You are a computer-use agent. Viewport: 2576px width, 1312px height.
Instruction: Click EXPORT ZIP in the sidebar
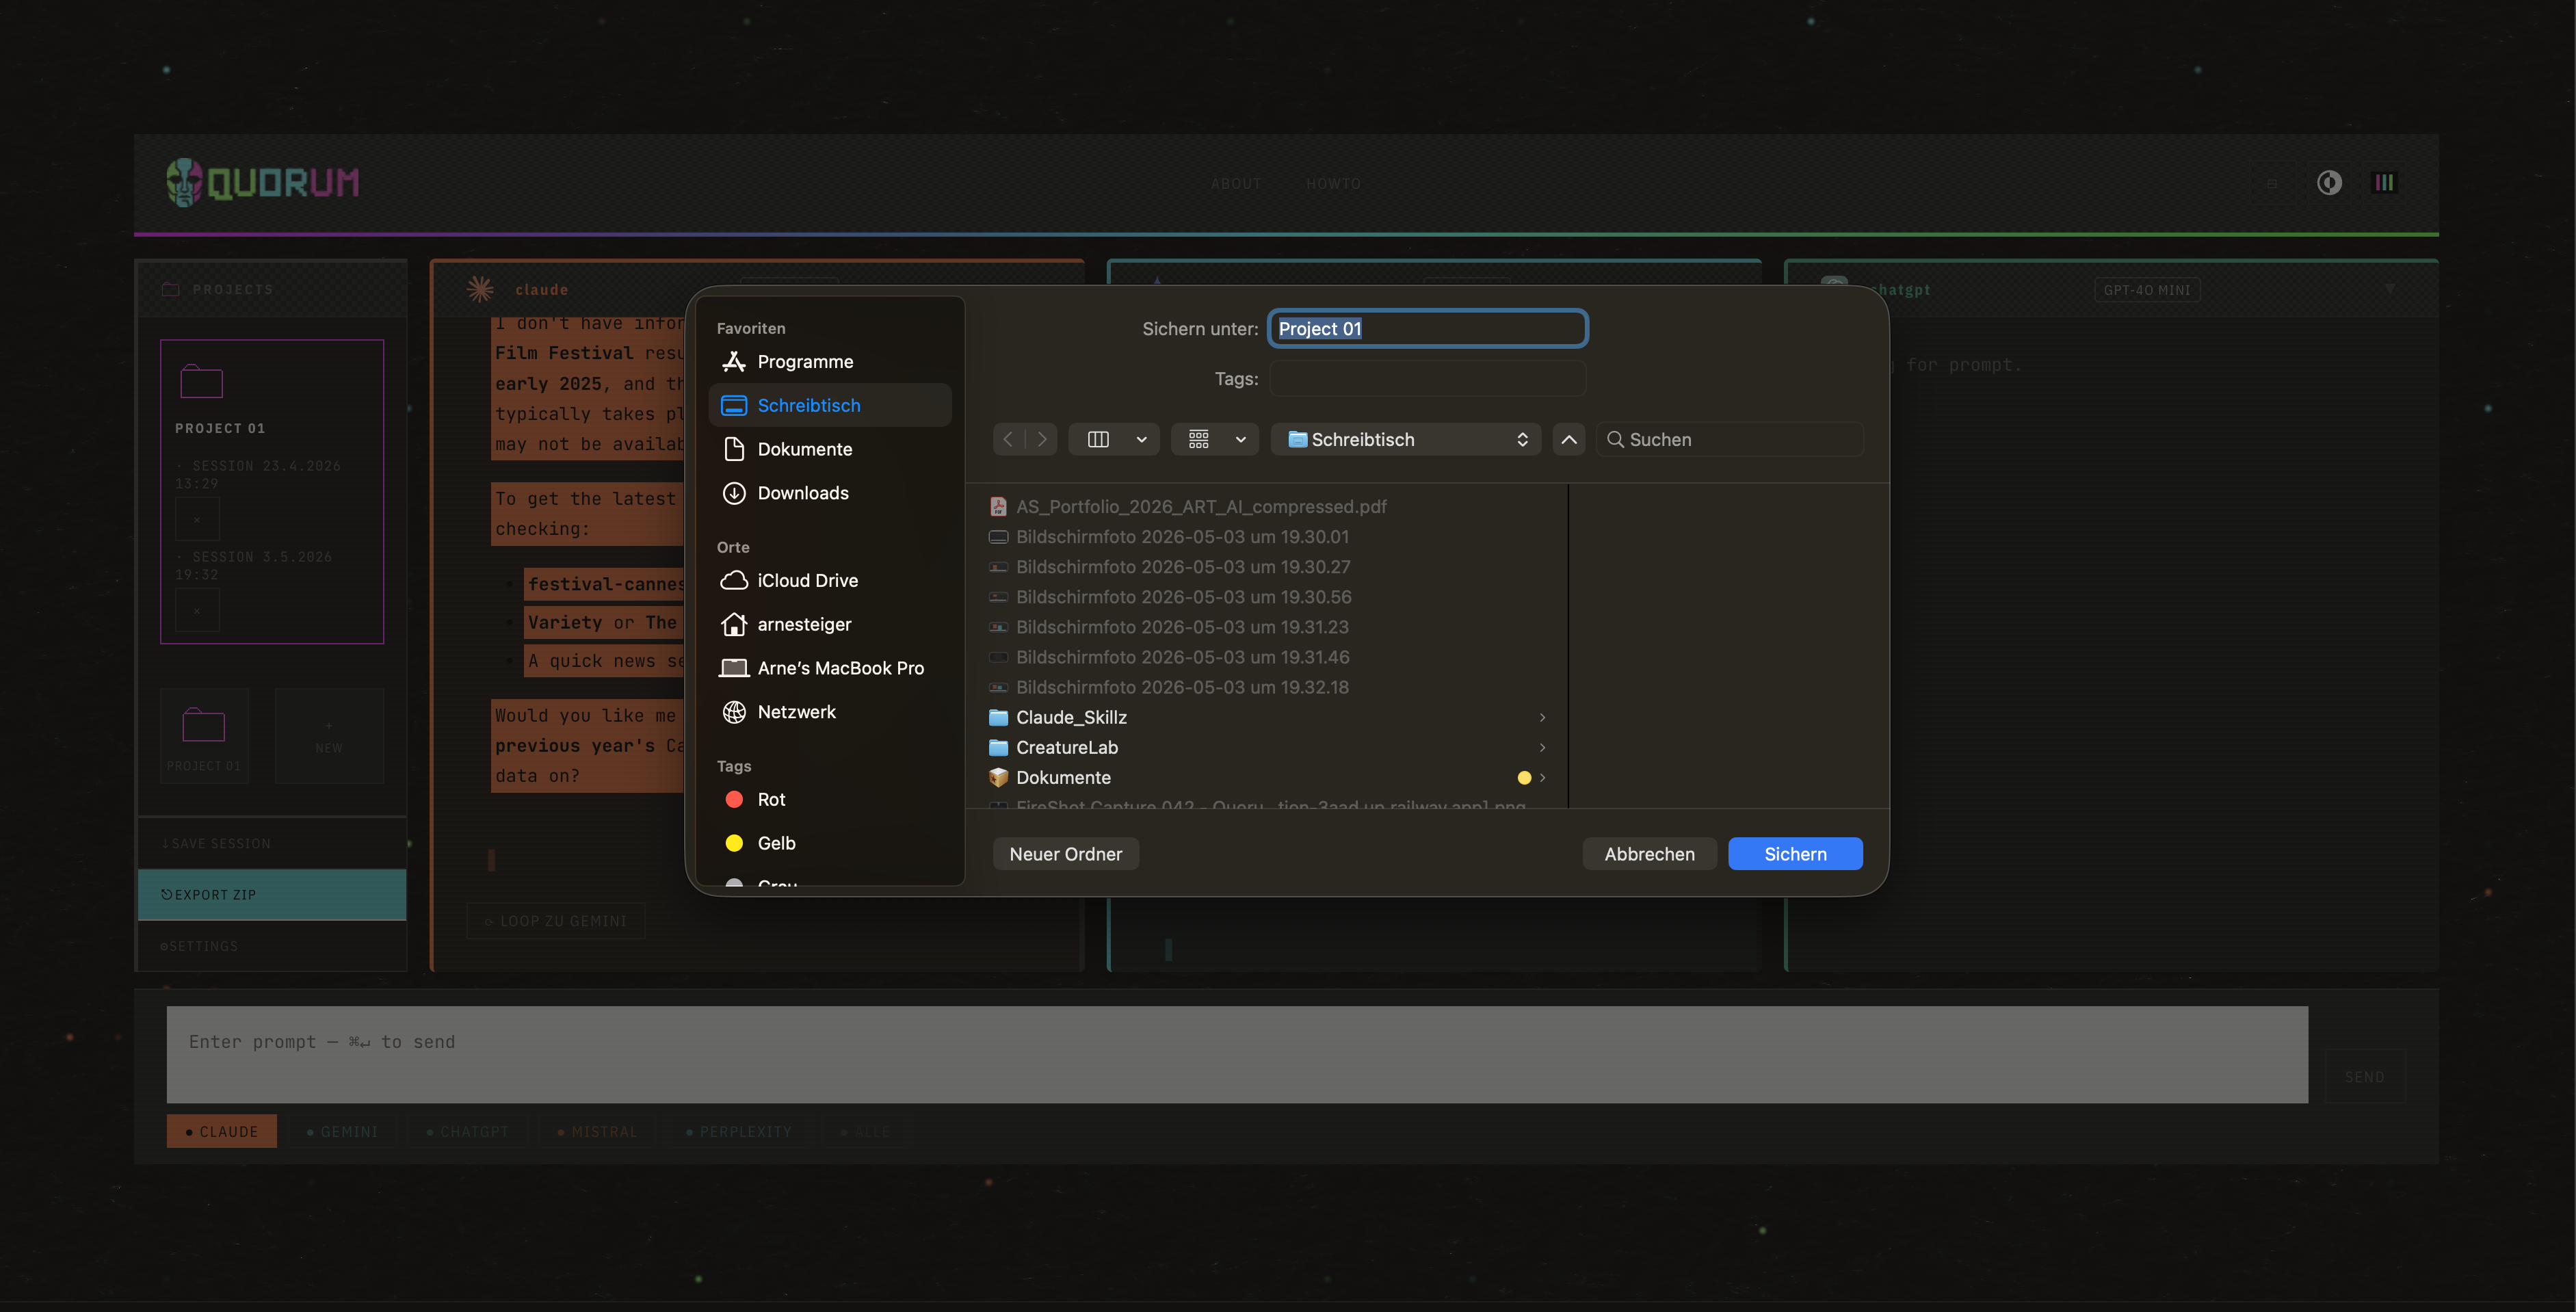[x=272, y=894]
